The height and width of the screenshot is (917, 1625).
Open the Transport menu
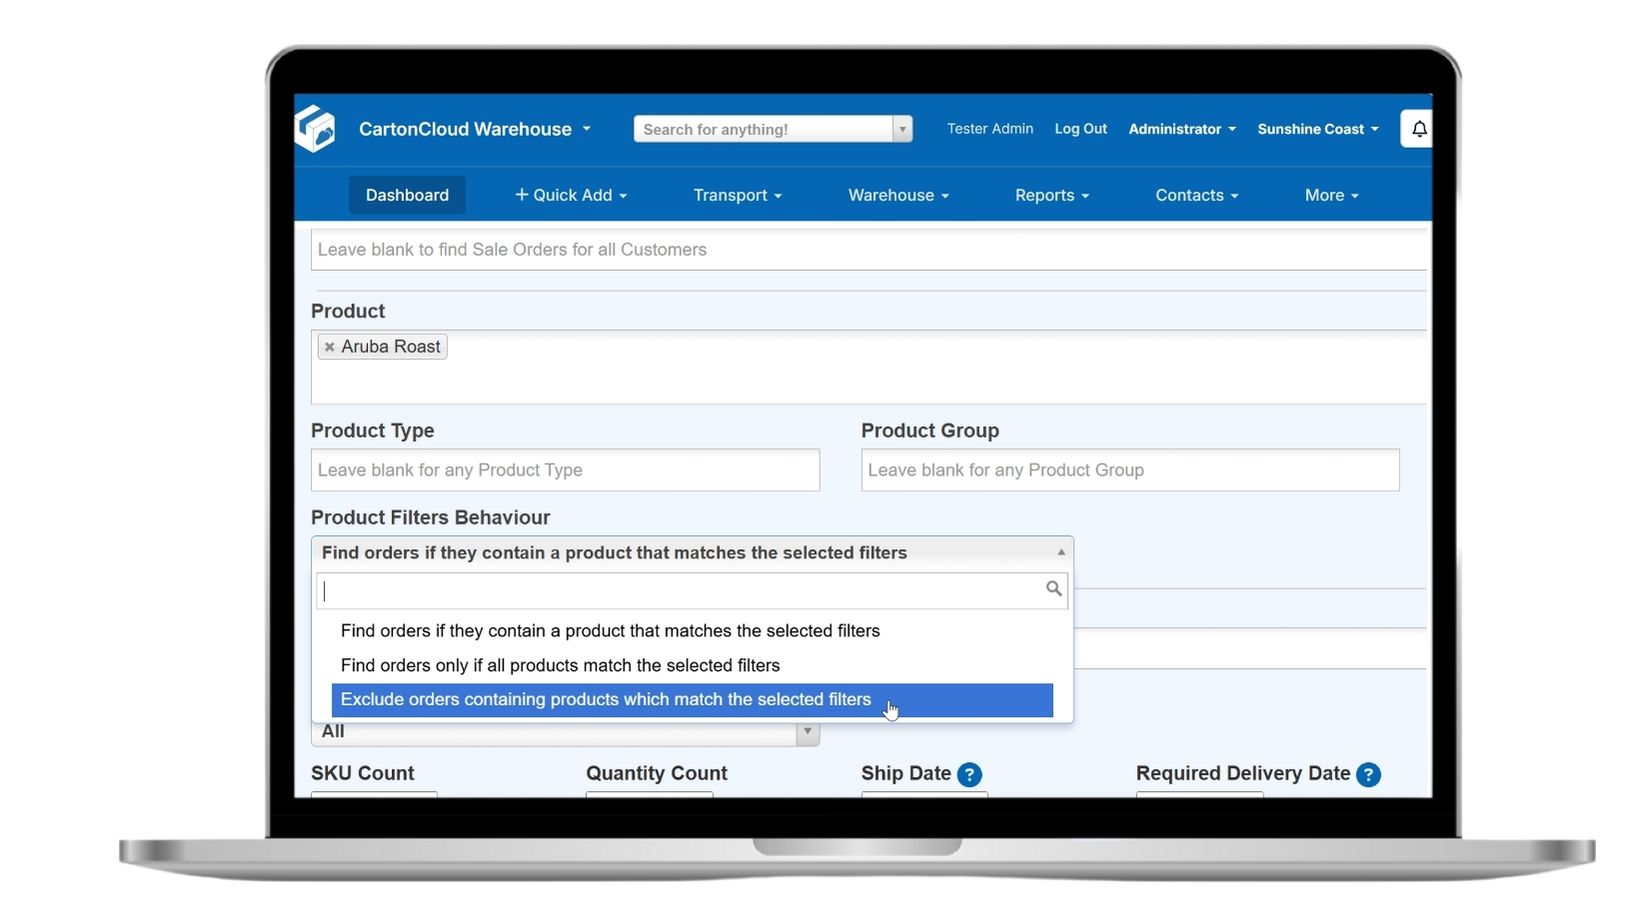click(738, 195)
